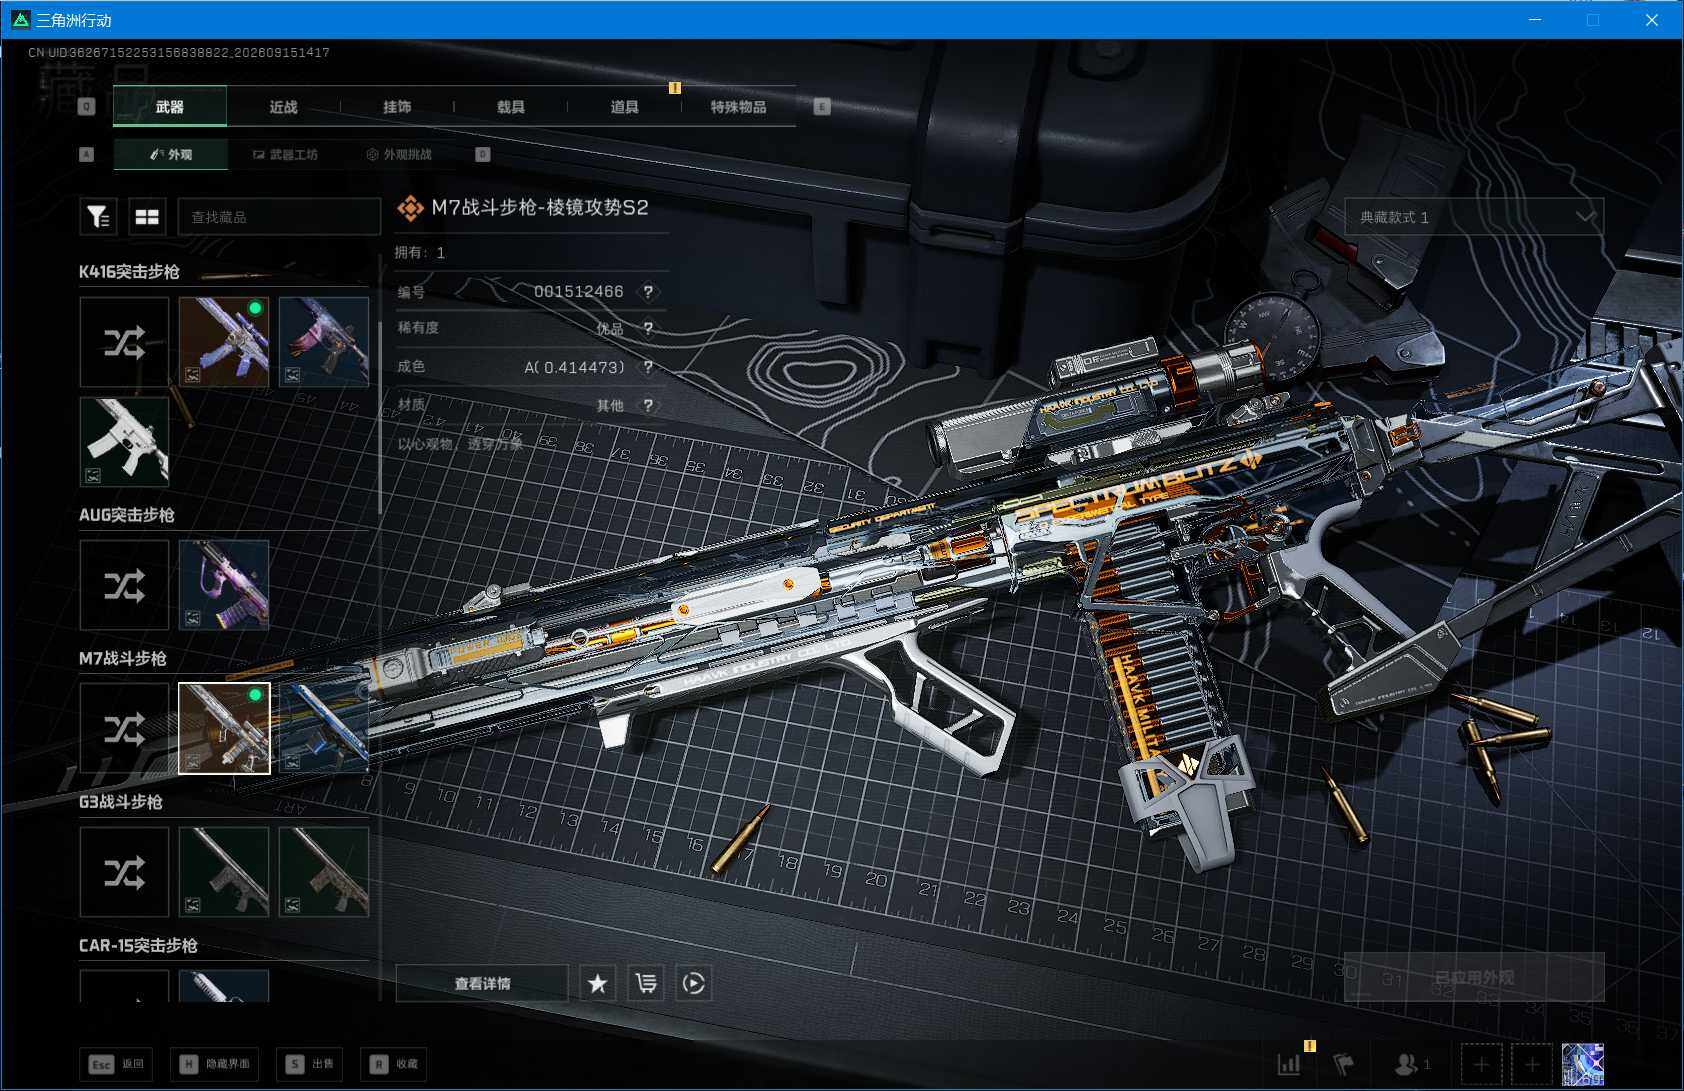Click the H 隐藏界面 button

(x=216, y=1064)
